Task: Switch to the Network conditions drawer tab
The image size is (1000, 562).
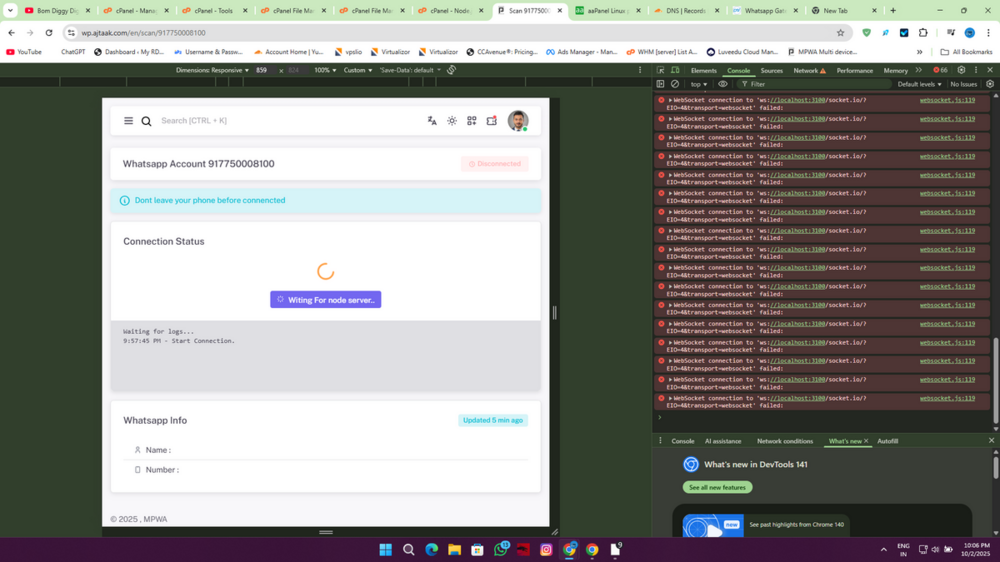Action: (784, 441)
